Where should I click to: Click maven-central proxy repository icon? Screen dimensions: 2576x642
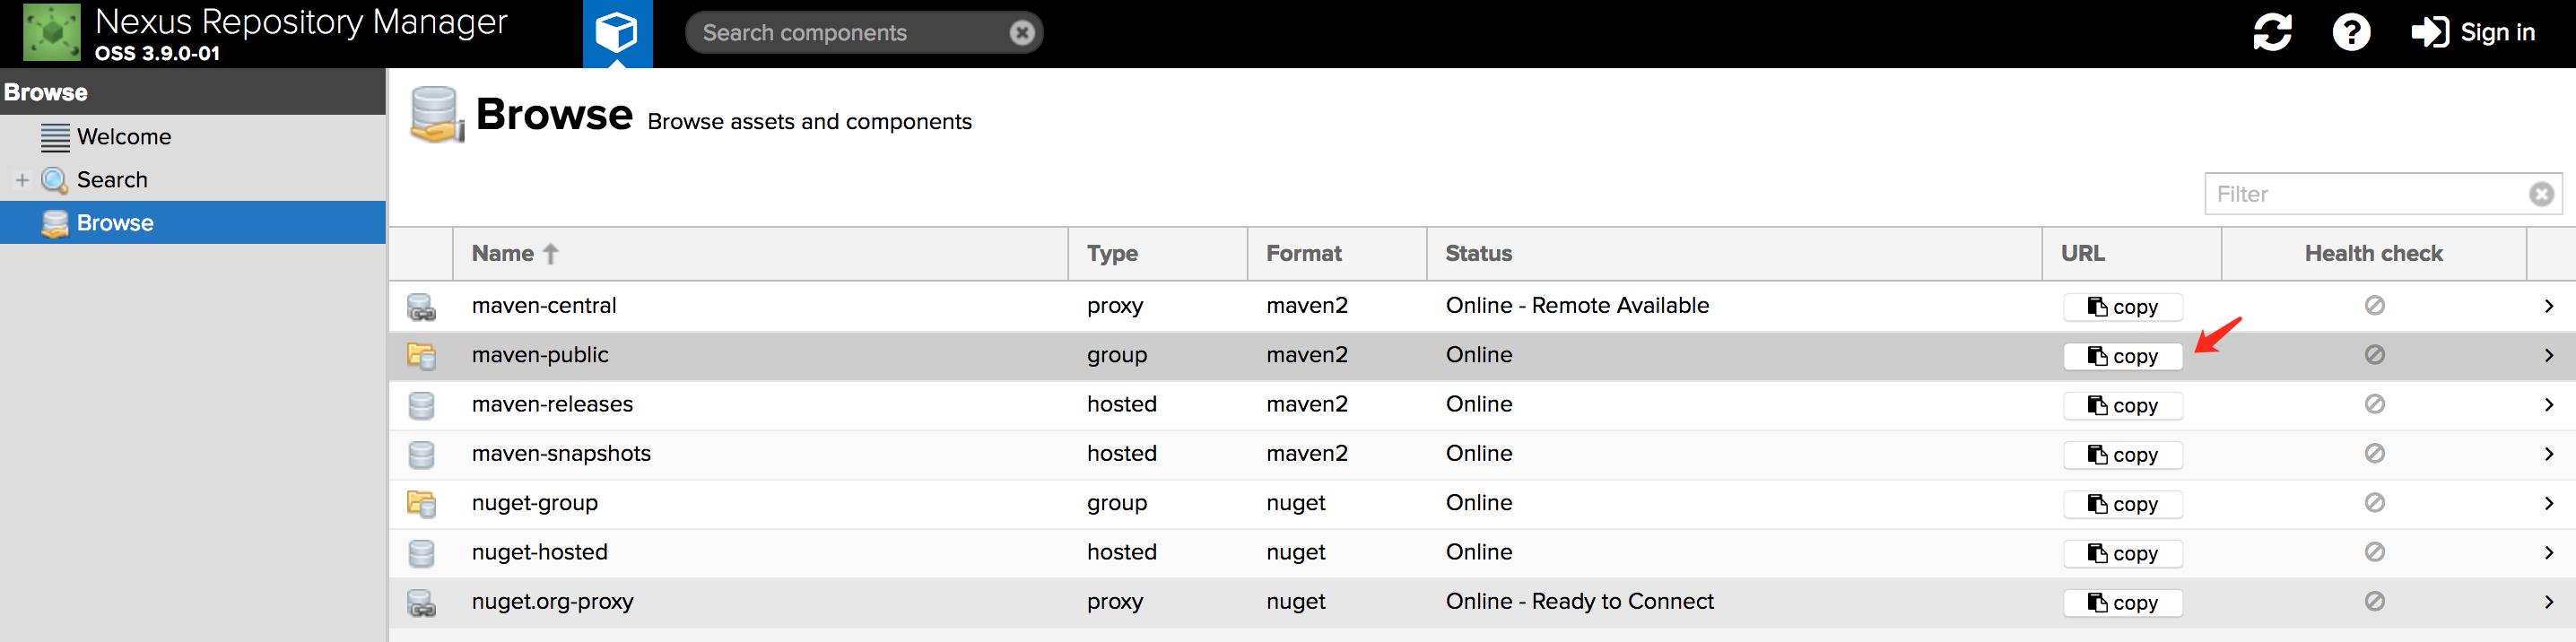click(421, 307)
